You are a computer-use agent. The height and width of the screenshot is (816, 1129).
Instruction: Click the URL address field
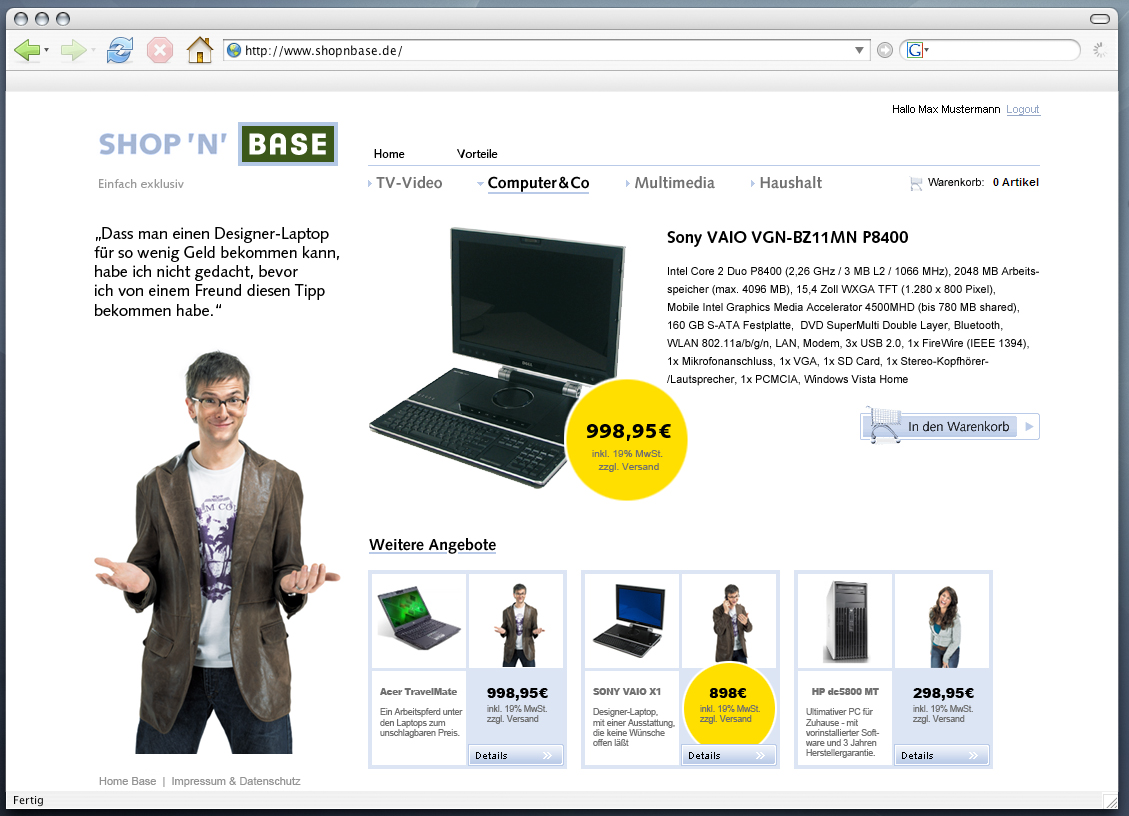pyautogui.click(x=547, y=50)
